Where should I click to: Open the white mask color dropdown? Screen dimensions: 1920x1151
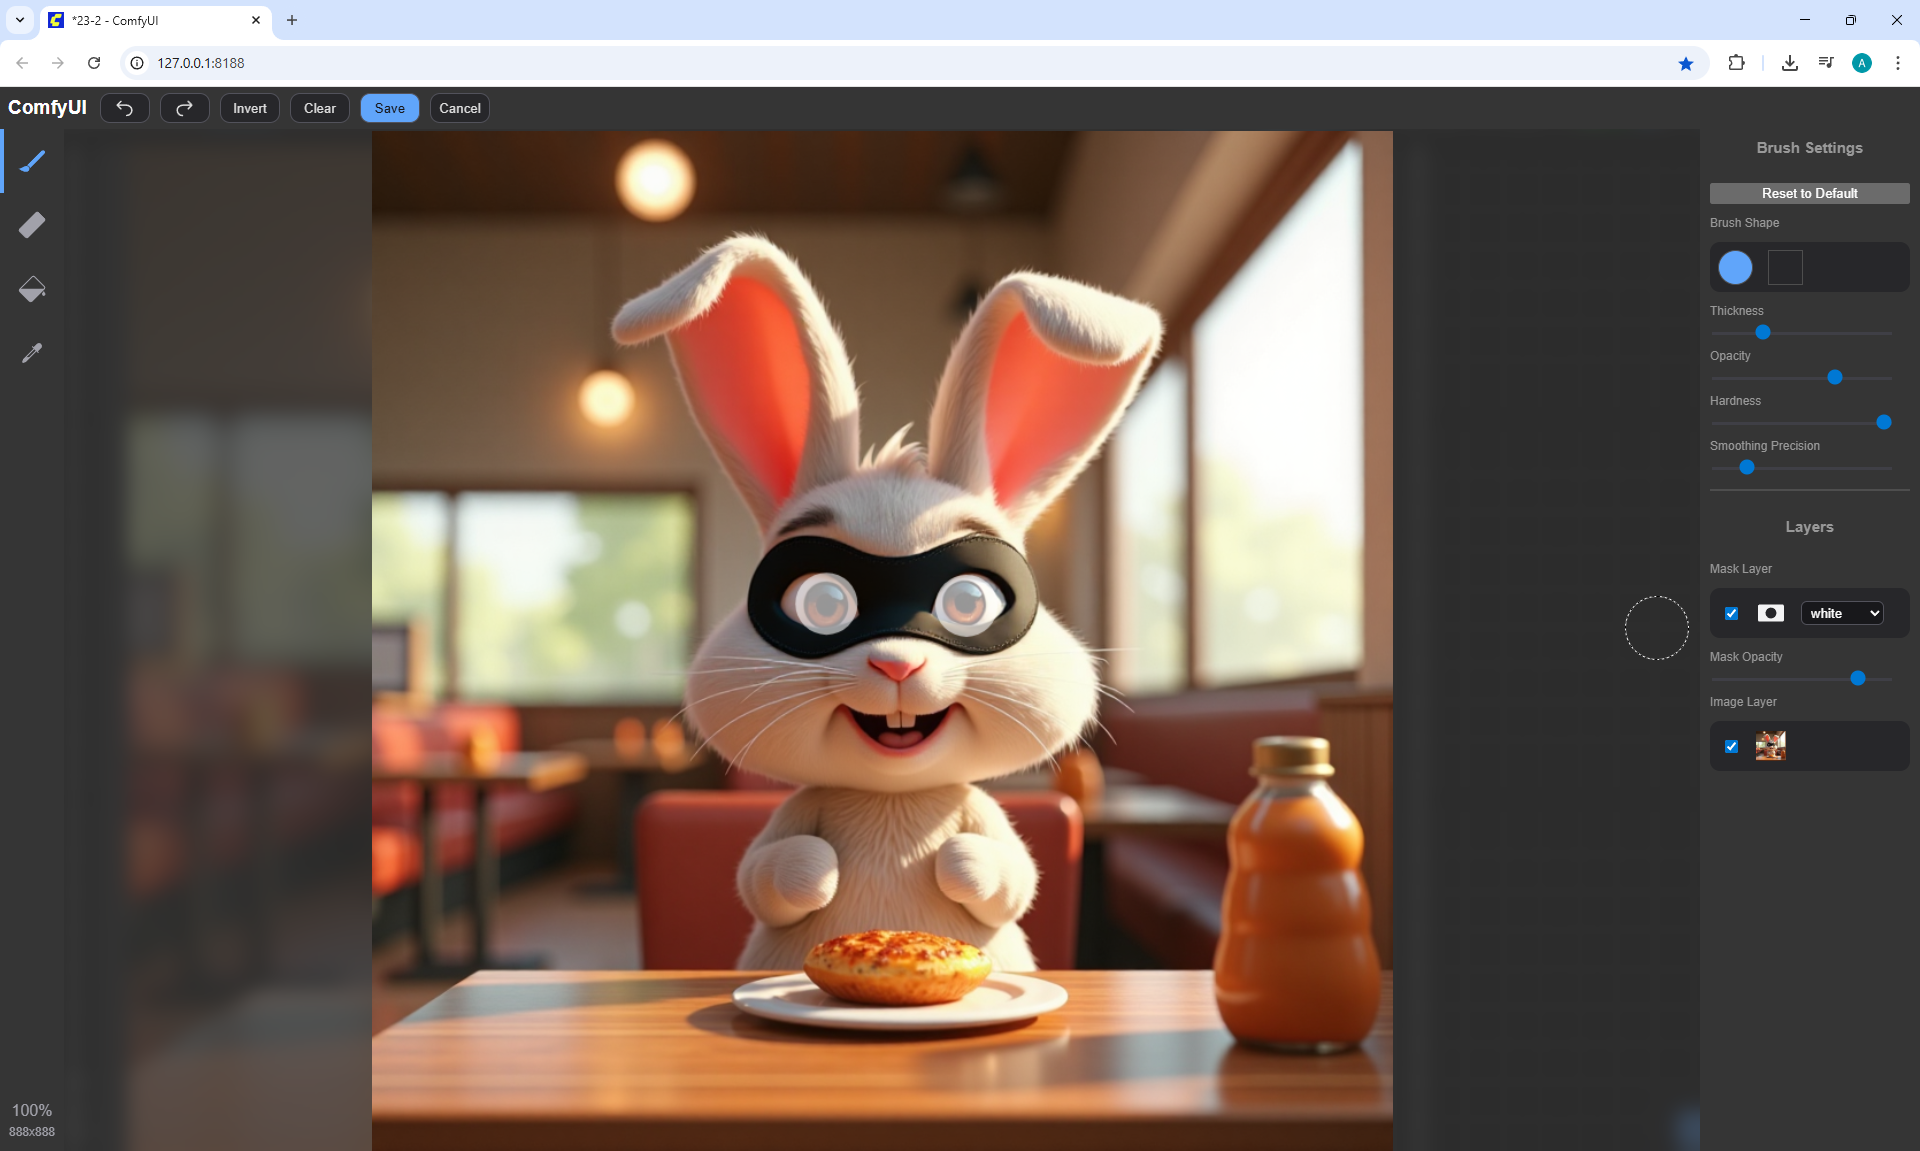1842,613
